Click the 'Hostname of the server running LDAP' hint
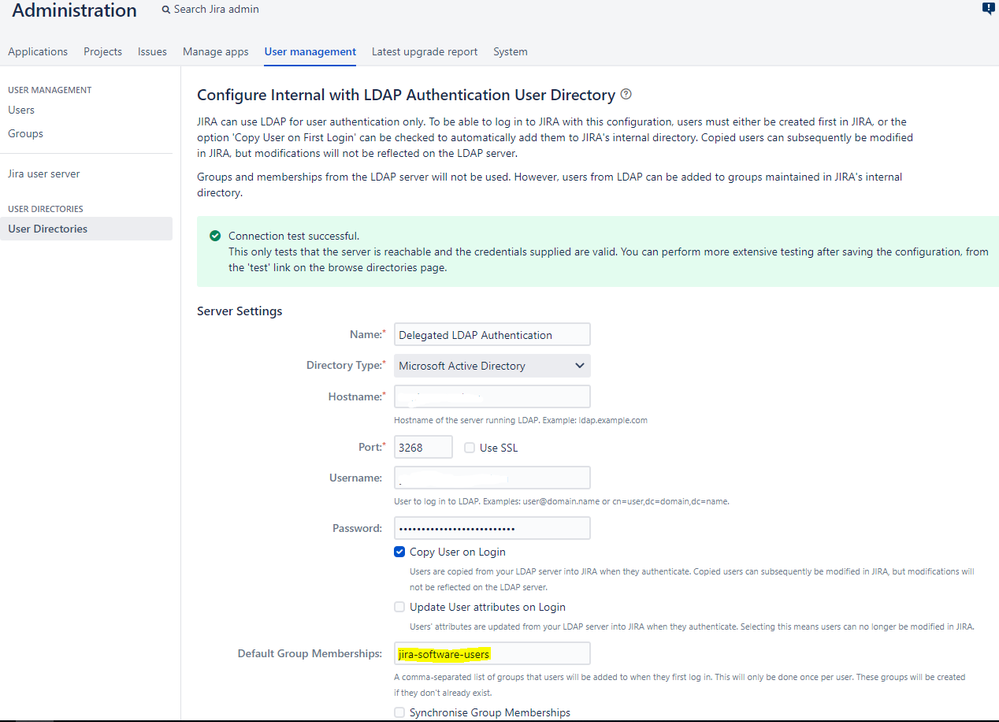 pyautogui.click(x=521, y=421)
